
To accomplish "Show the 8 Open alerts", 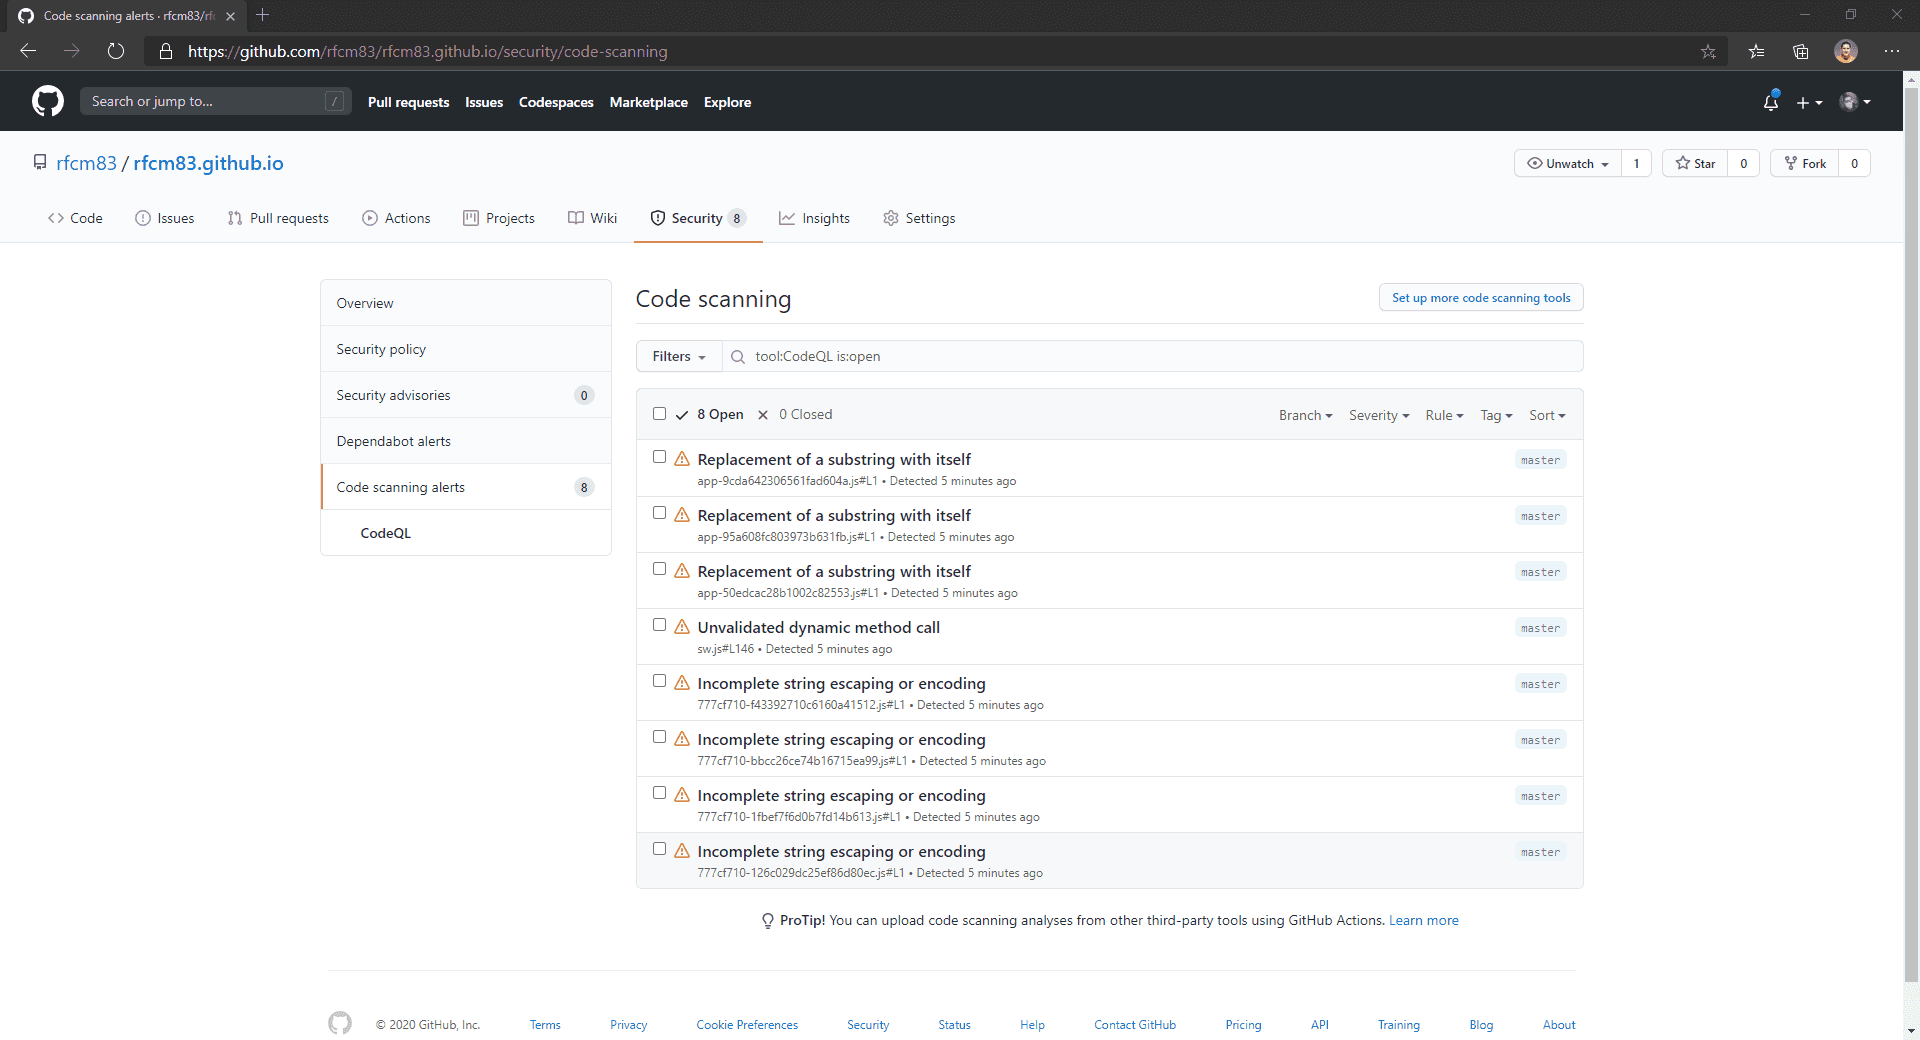I will point(710,414).
